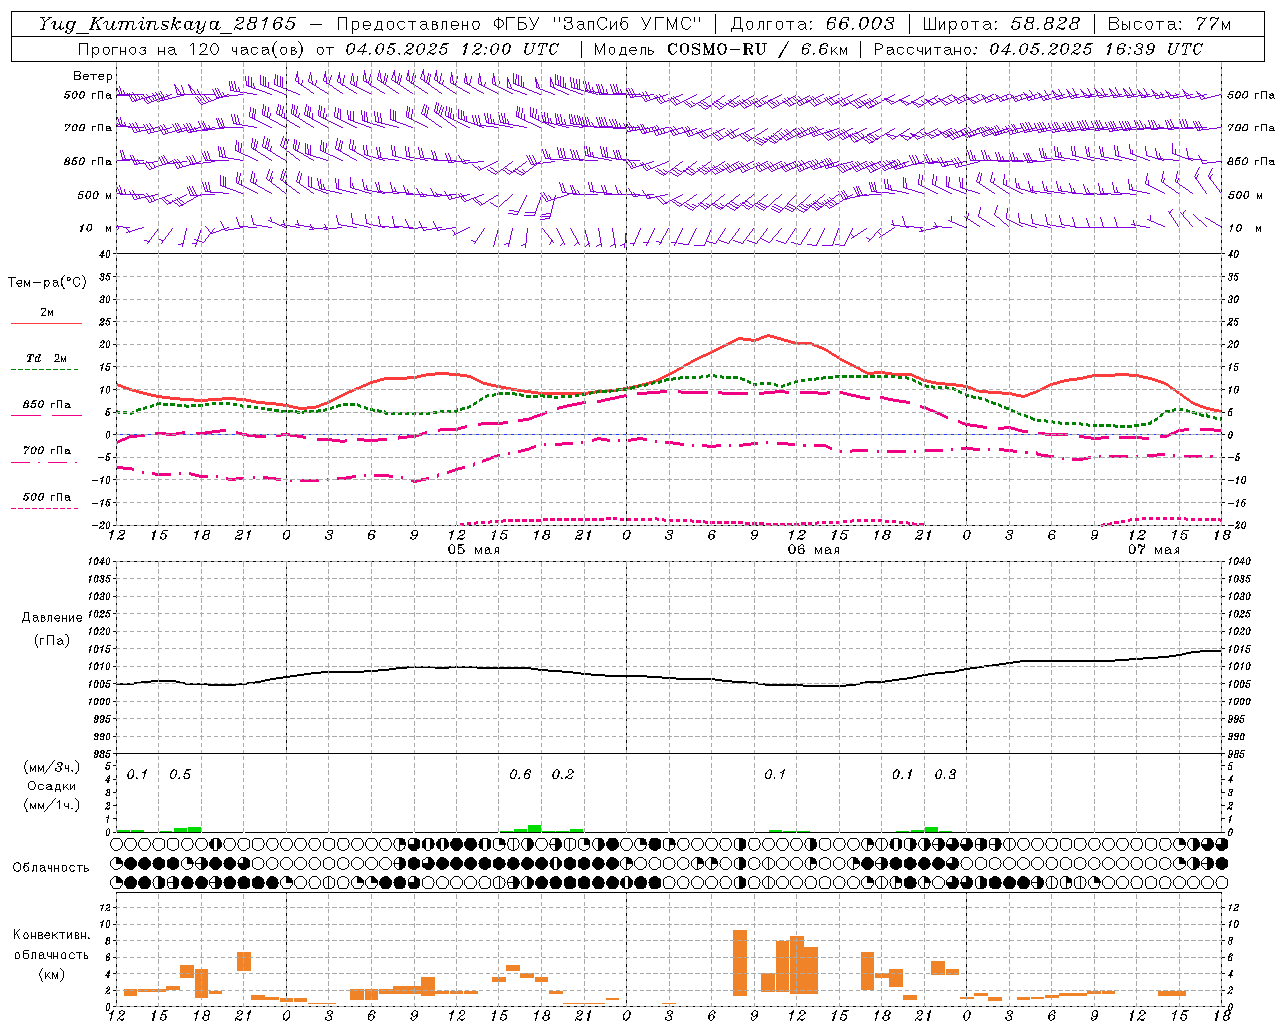Click the tallest orange convective cloud bar

[740, 962]
